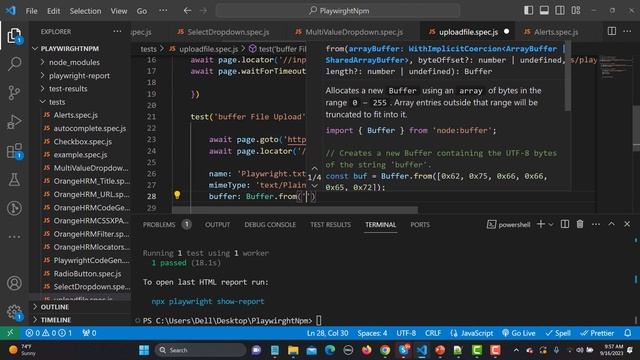Open the File menu
Image resolution: width=640 pixels, height=360 pixels.
(x=31, y=11)
